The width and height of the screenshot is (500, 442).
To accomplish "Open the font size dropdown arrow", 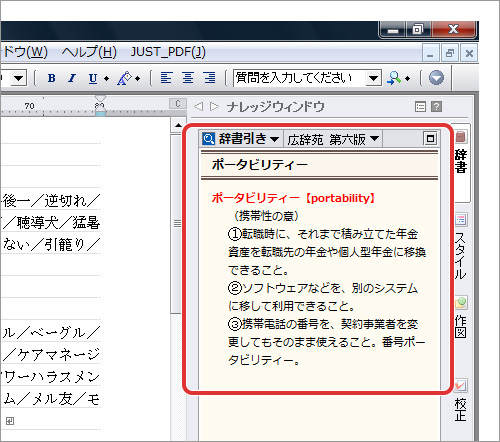I will coord(18,78).
